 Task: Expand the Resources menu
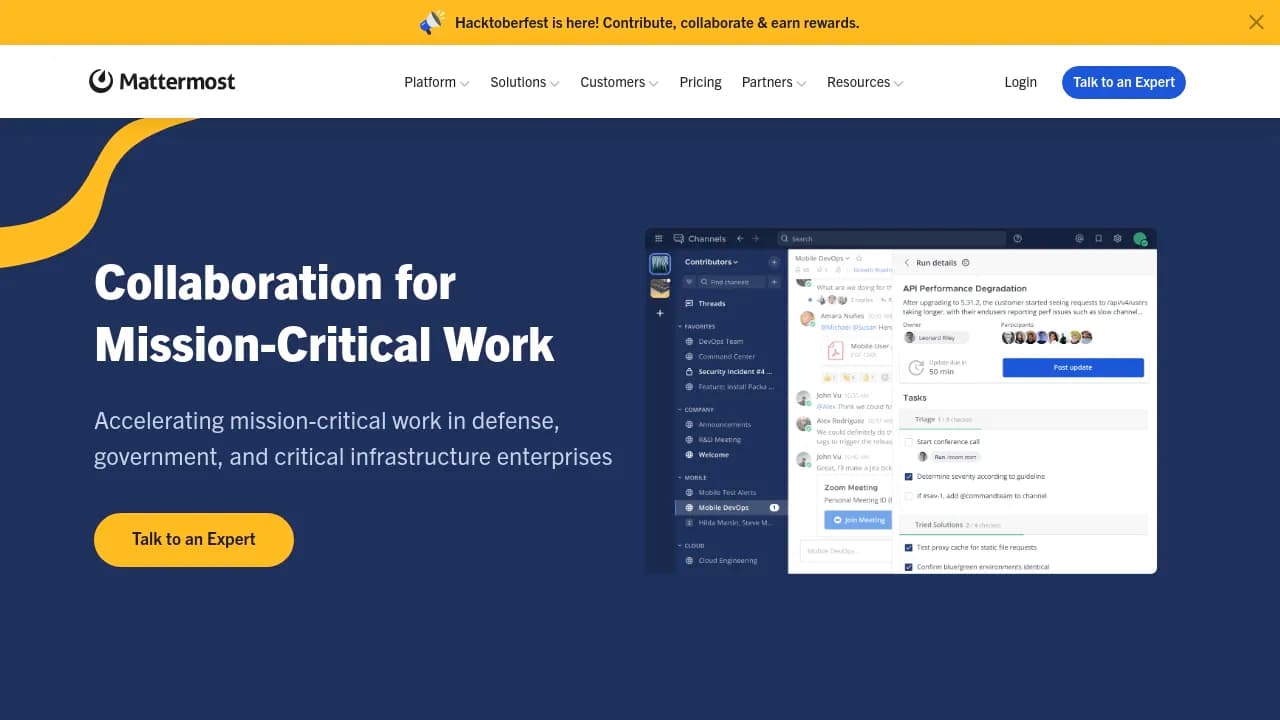click(865, 82)
